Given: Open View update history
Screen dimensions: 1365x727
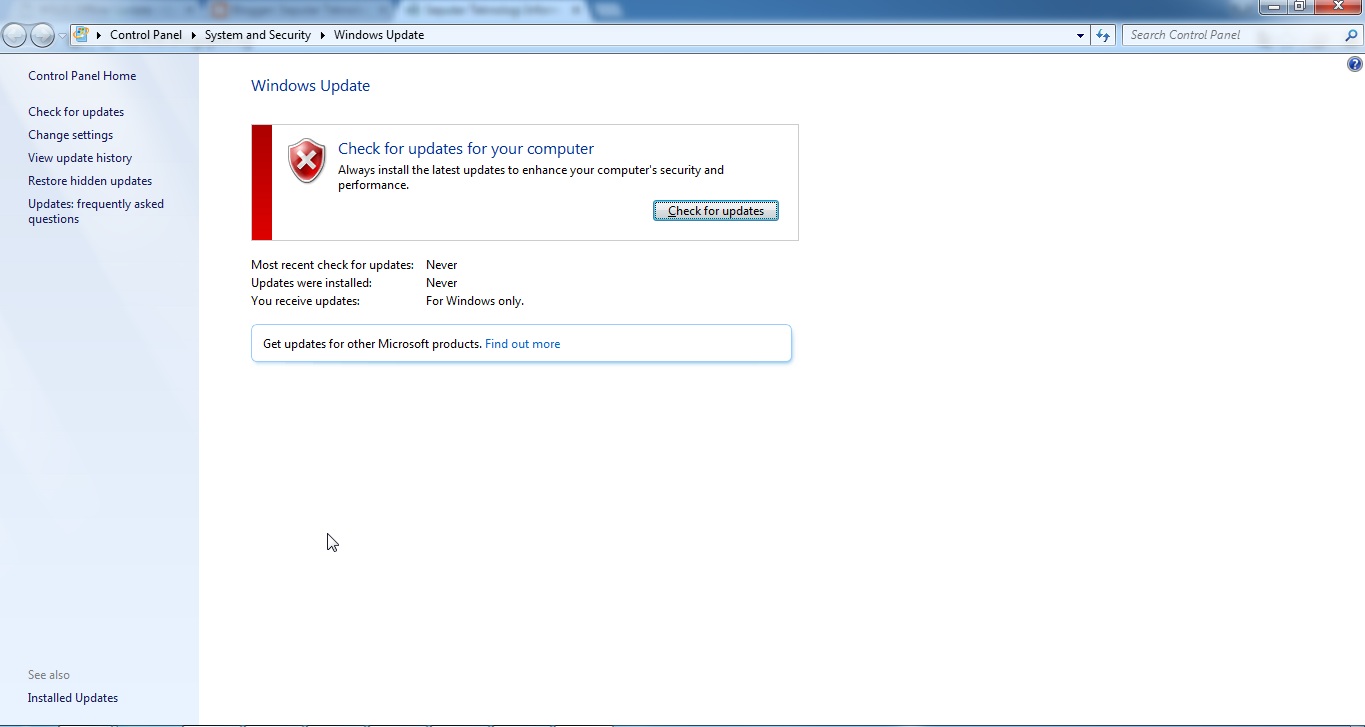Looking at the screenshot, I should [x=80, y=157].
